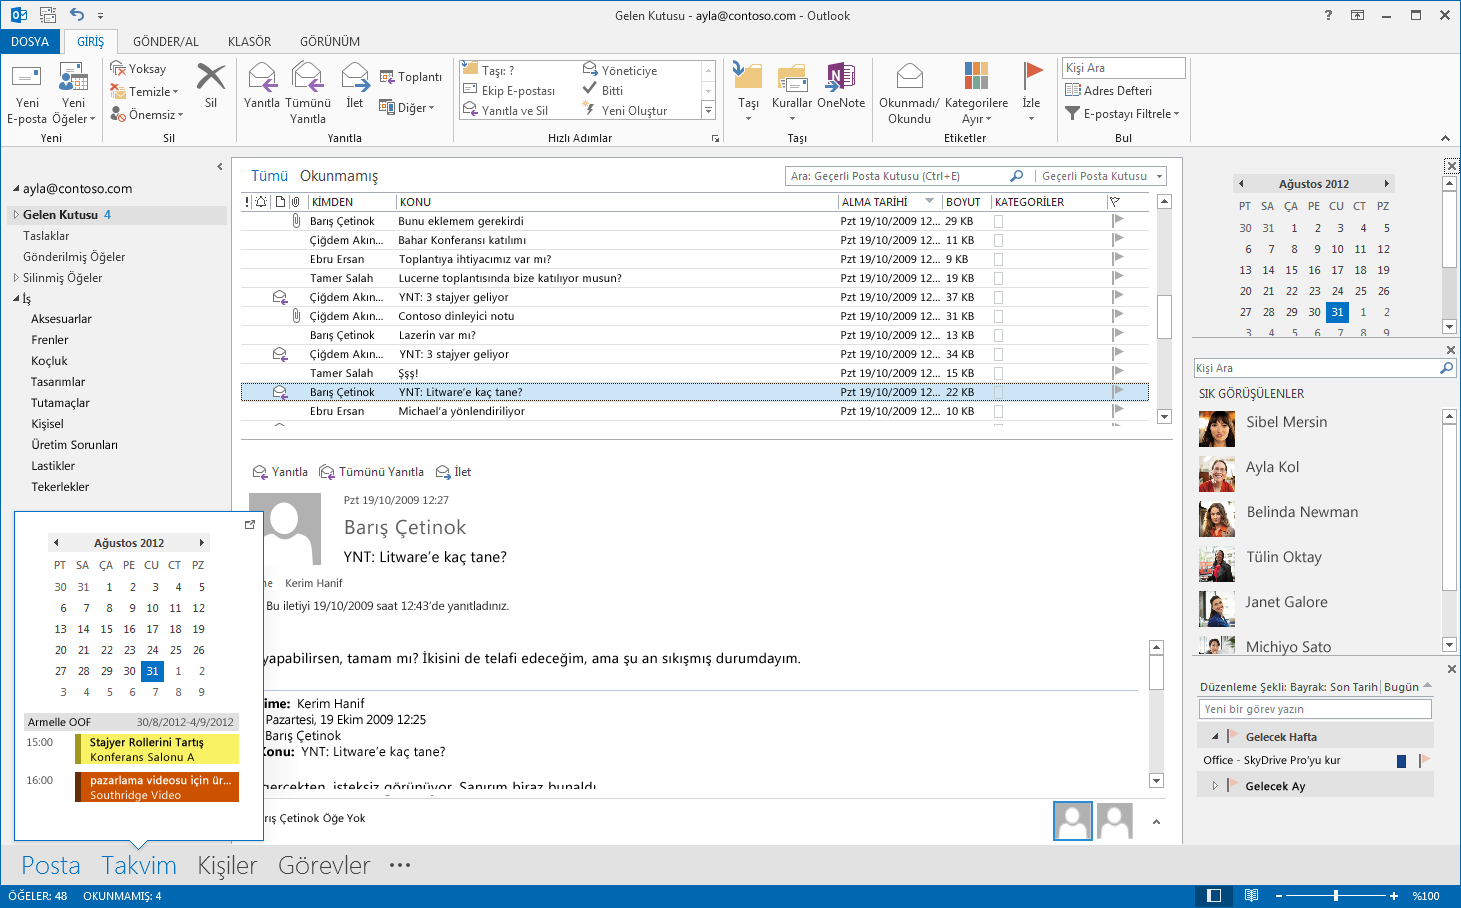1461x908 pixels.
Task: Open the DOSYA tab
Action: click(30, 41)
